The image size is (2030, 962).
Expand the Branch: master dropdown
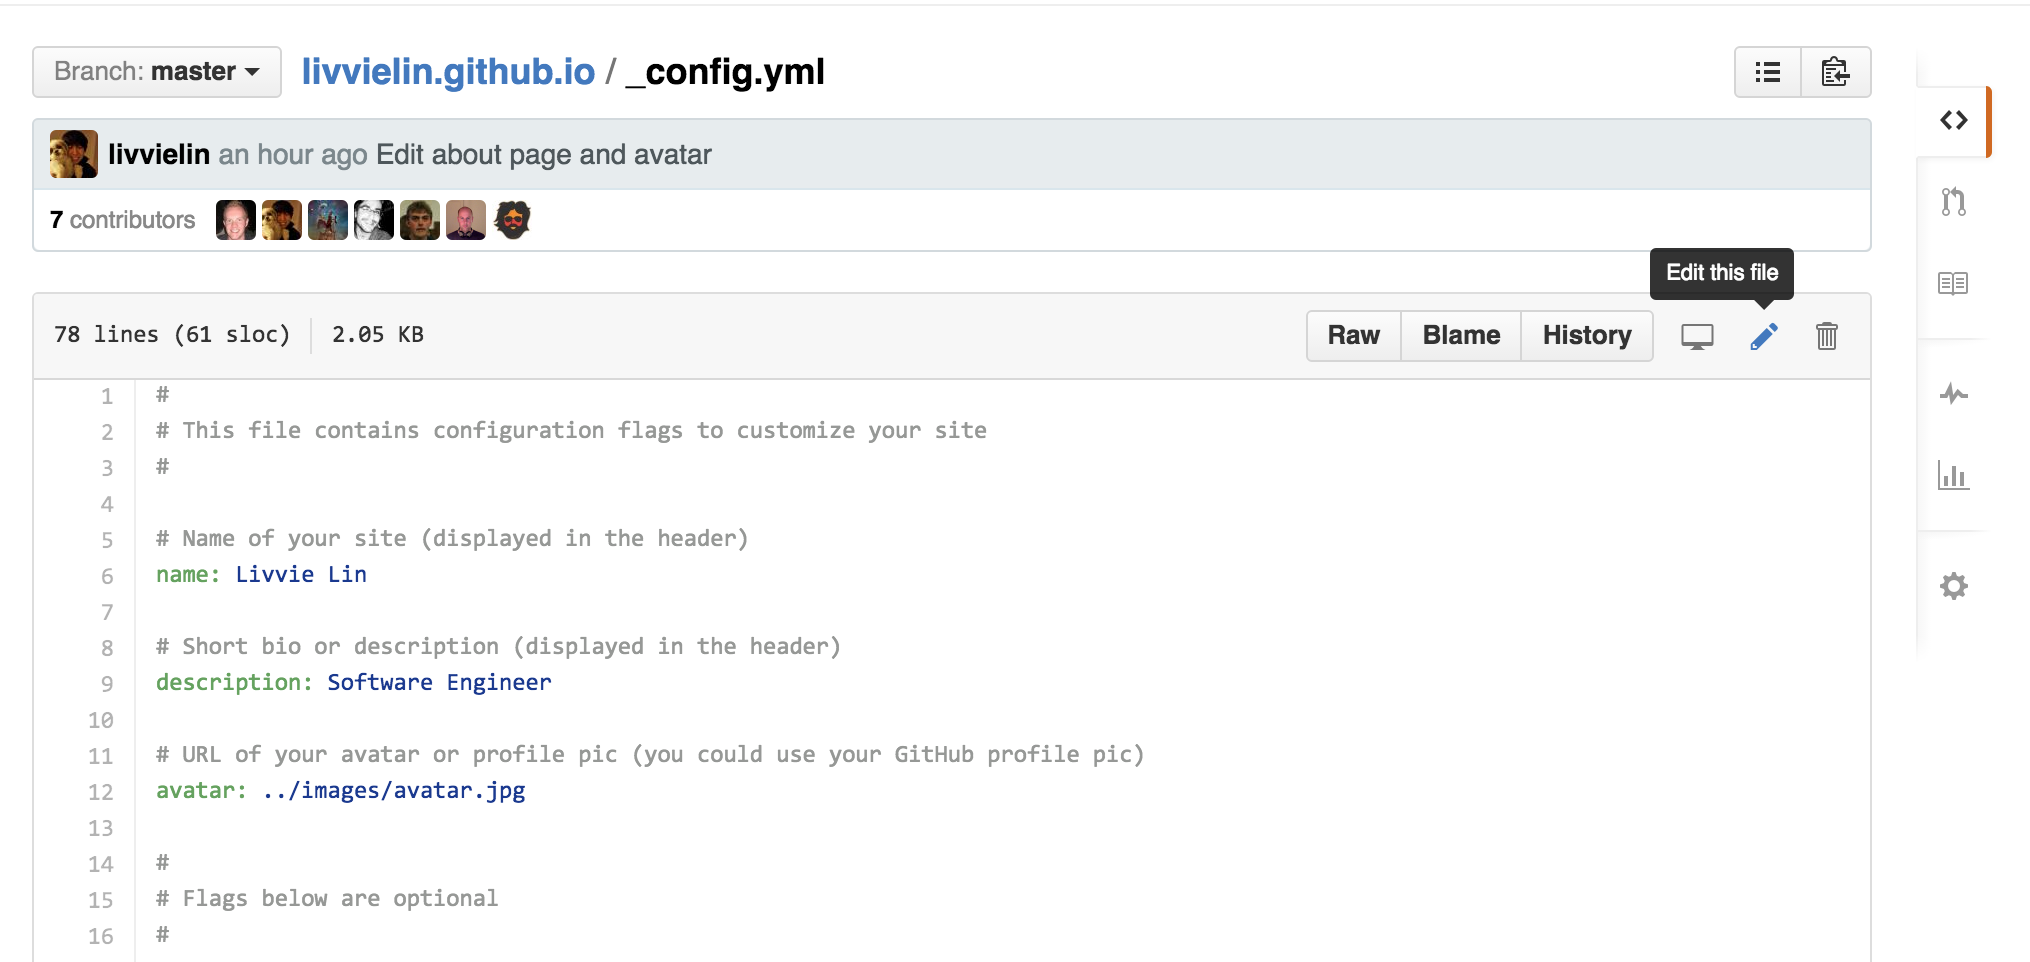[157, 72]
